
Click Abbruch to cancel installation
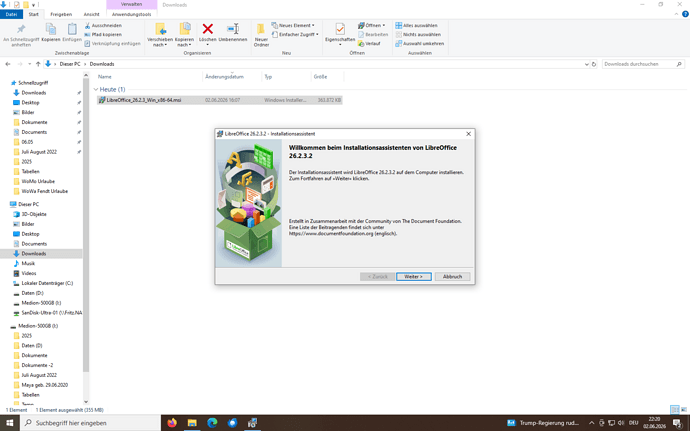point(452,276)
